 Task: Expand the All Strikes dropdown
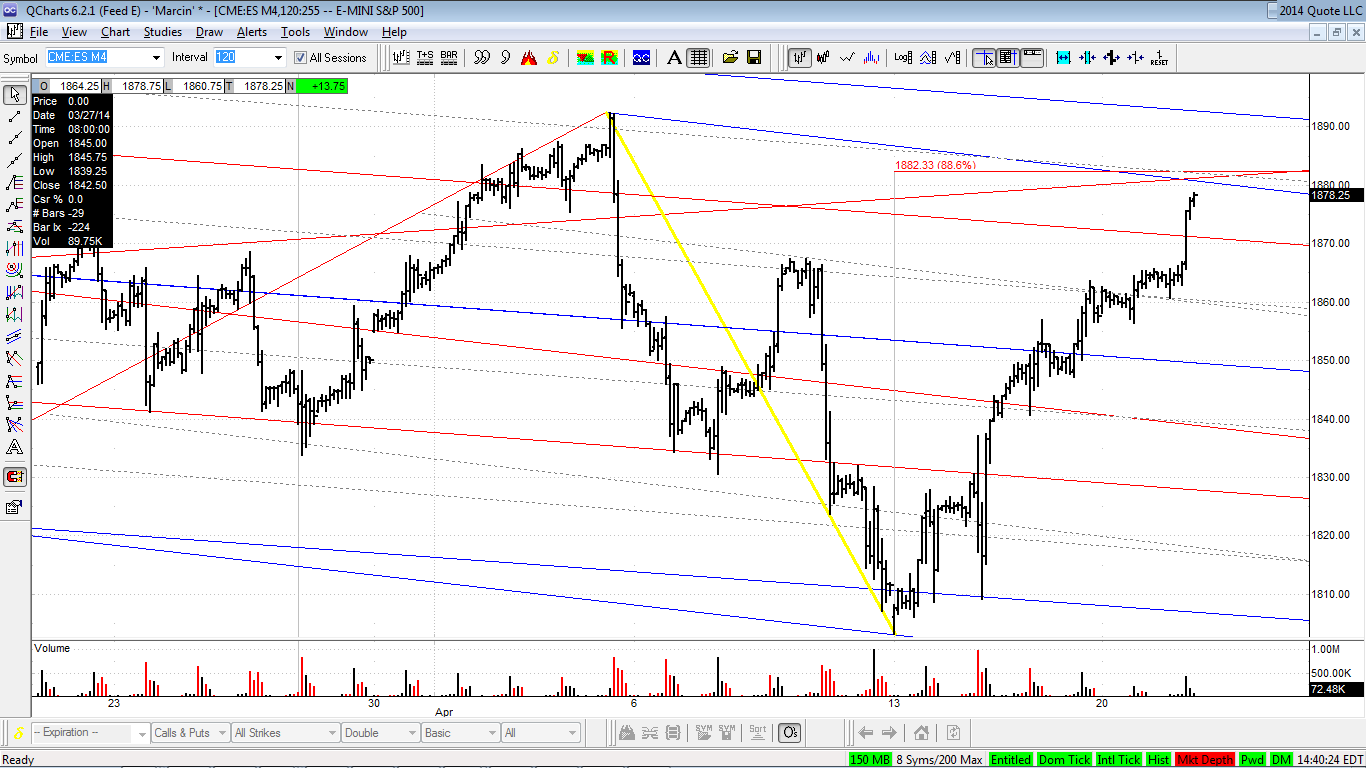tap(331, 733)
